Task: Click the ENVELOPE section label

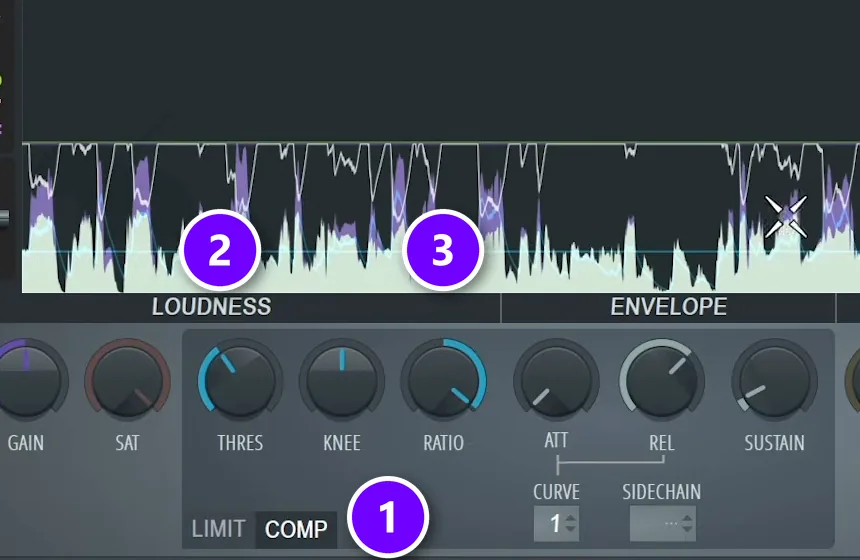Action: tap(669, 307)
